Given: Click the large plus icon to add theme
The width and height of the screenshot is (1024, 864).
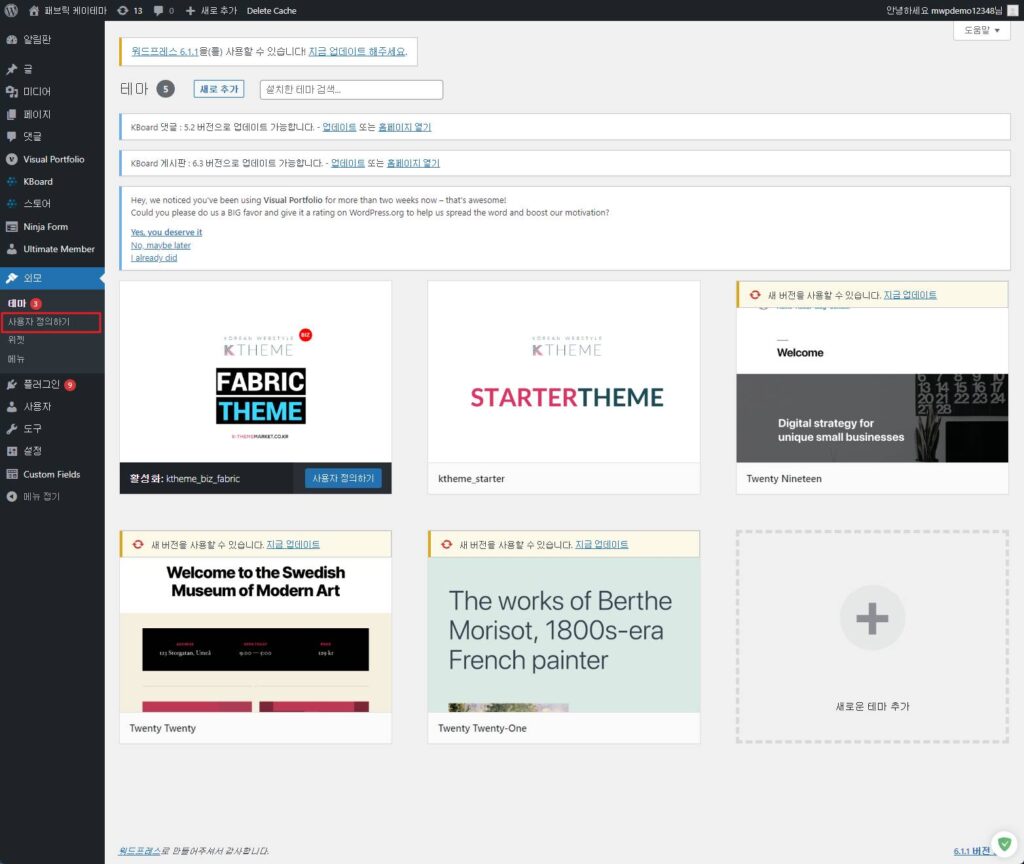Looking at the screenshot, I should pos(872,618).
